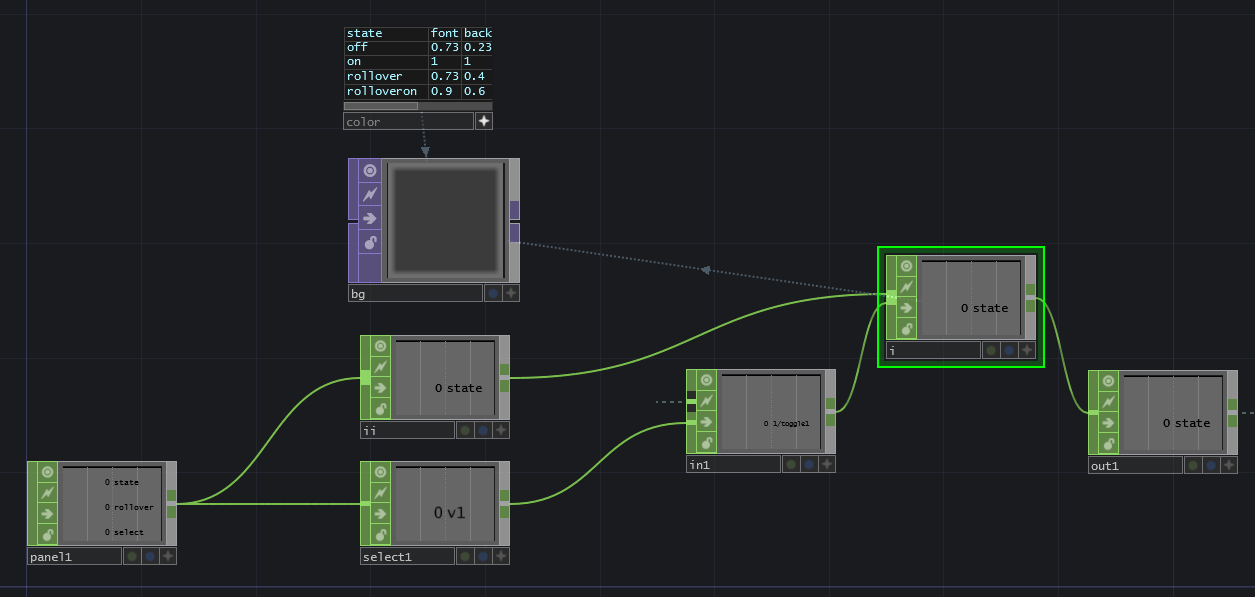Image resolution: width=1255 pixels, height=597 pixels.
Task: Click the viewer circle flag on out1 node
Action: (x=1108, y=381)
